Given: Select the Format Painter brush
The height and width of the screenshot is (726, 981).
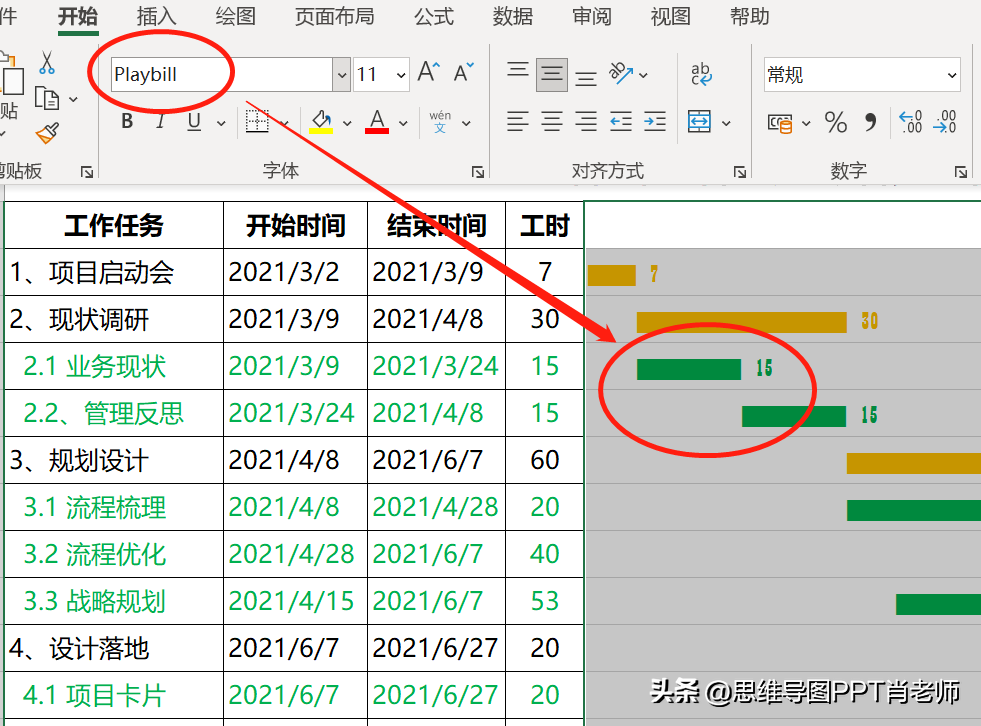Looking at the screenshot, I should [48, 133].
